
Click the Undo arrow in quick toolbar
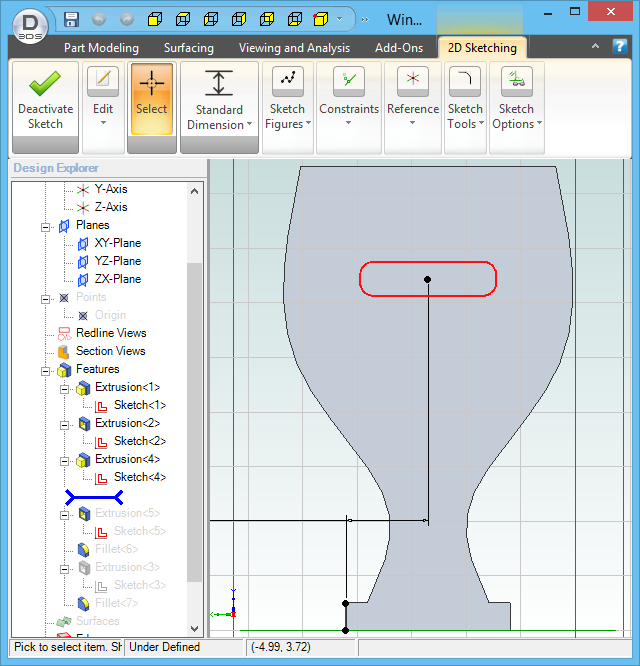tap(99, 19)
